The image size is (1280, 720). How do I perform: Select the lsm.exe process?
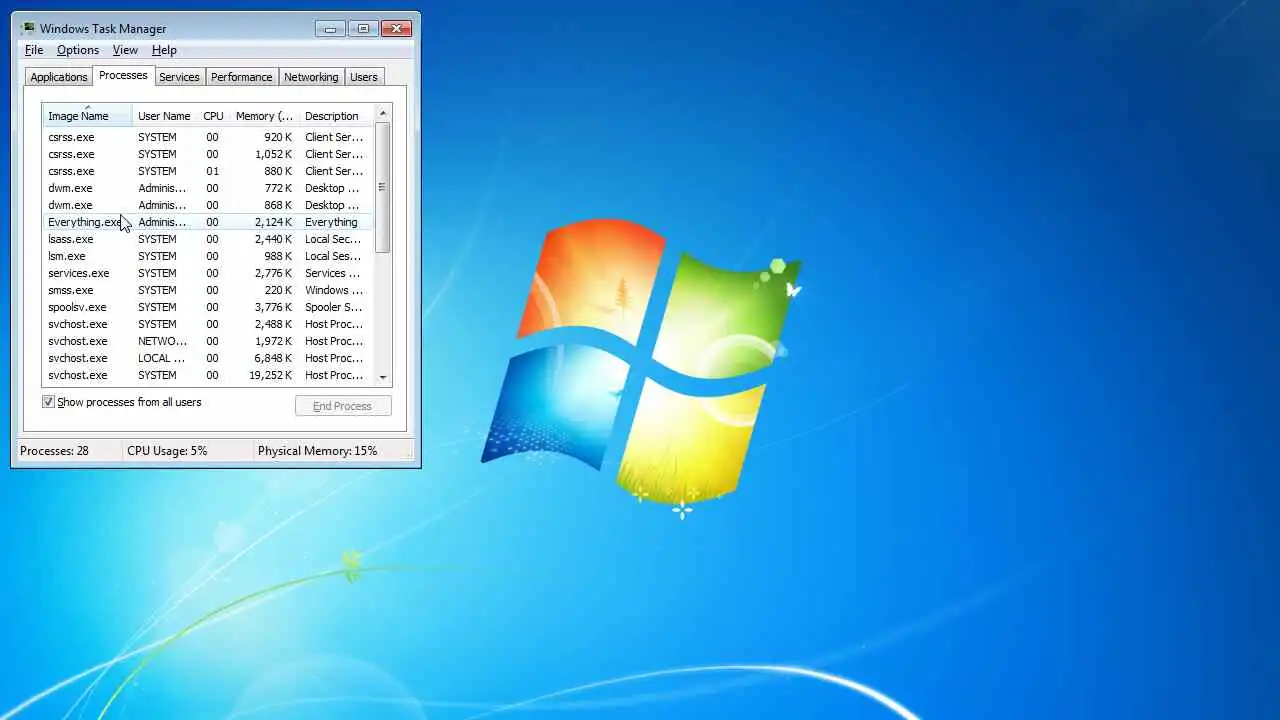tap(206, 256)
